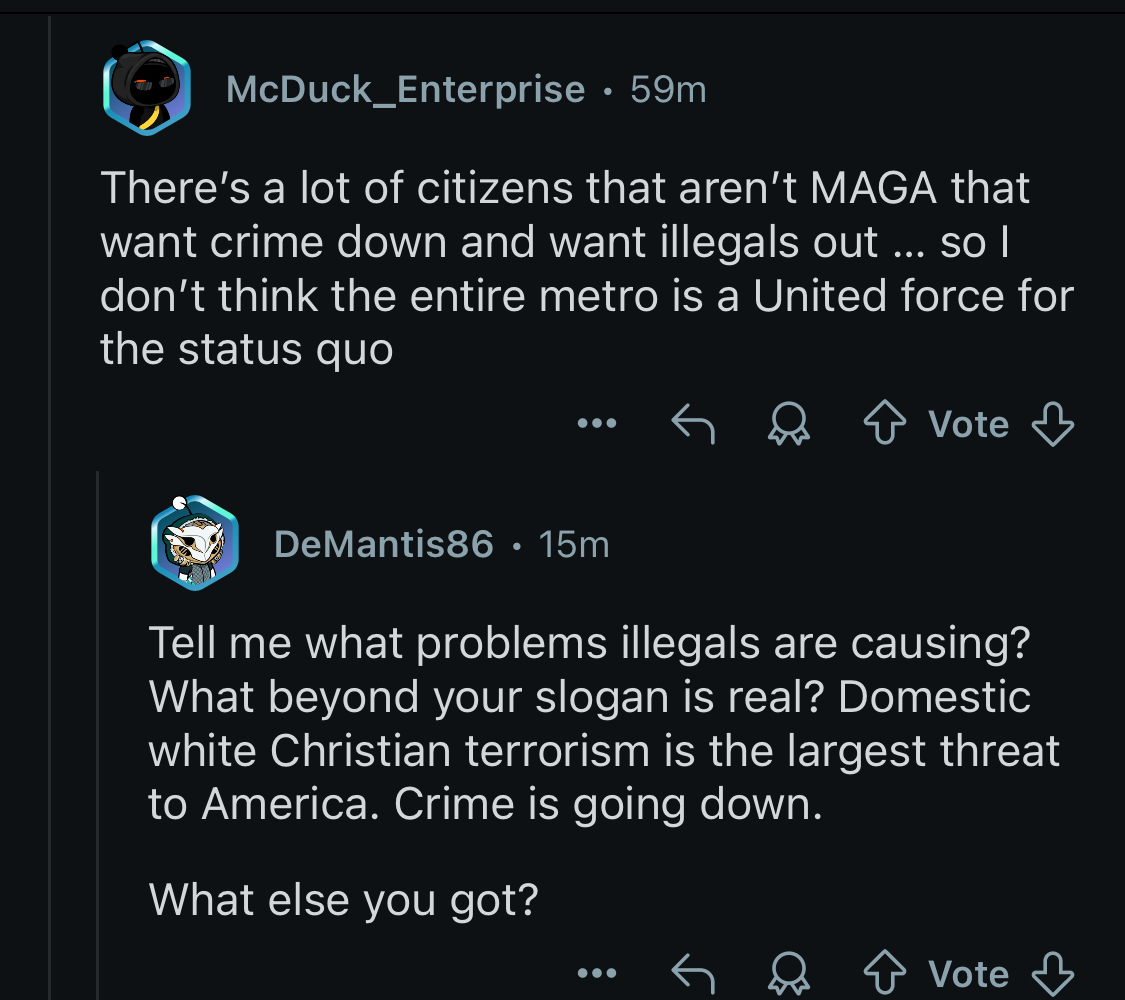Image resolution: width=1125 pixels, height=1000 pixels.
Task: Reply to McDuck_Enterprise's comment
Action: [693, 425]
